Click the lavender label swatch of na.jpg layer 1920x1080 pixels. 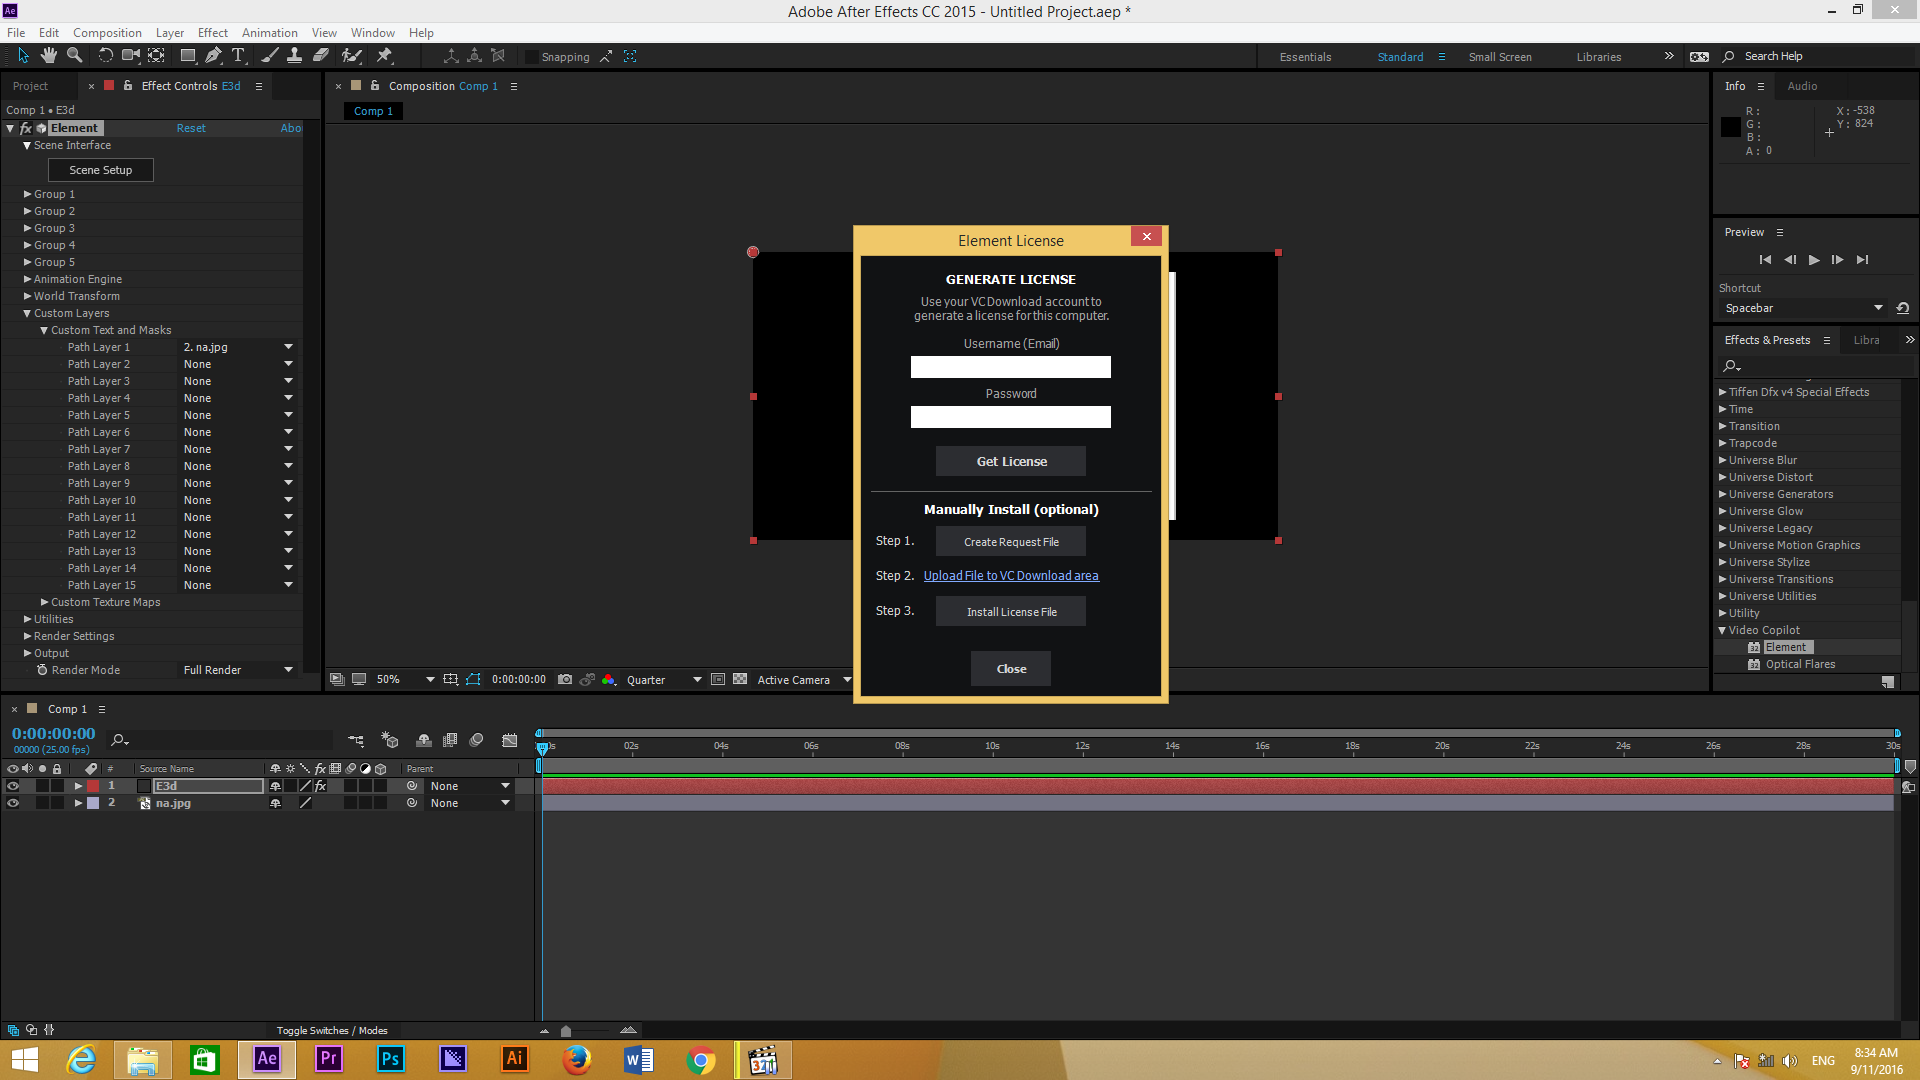coord(93,803)
